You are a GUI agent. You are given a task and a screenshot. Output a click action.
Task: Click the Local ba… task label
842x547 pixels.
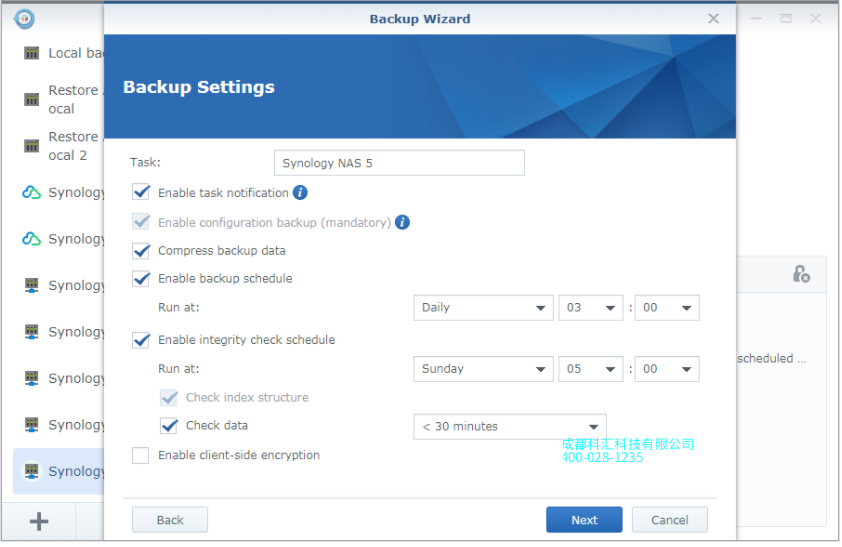coord(76,53)
